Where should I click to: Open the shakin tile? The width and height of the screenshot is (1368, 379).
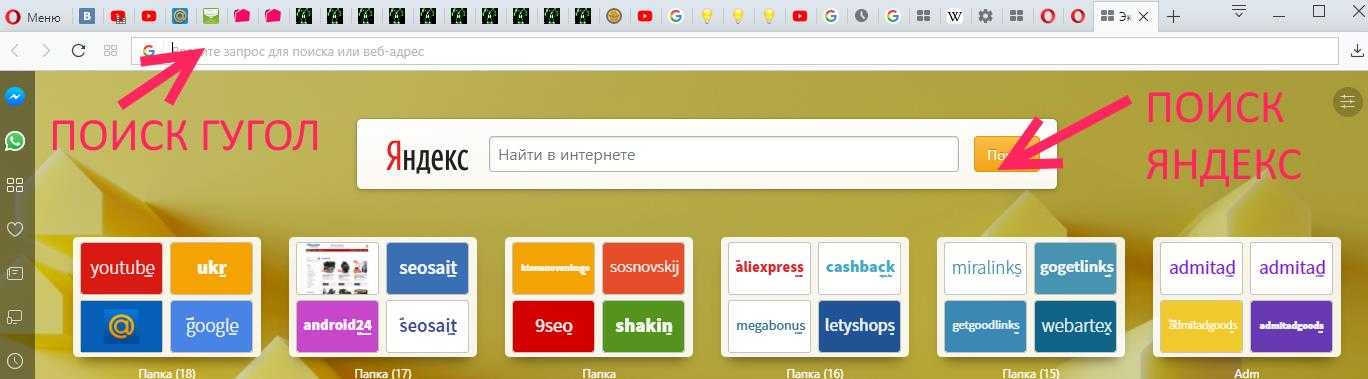[x=643, y=326]
